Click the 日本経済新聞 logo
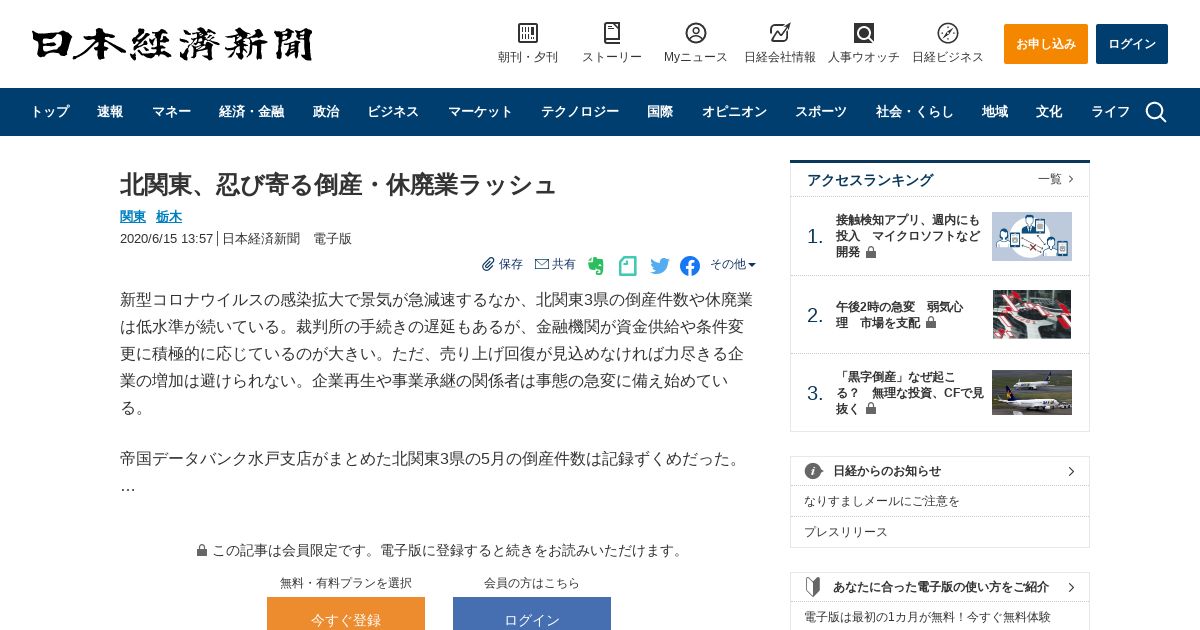1200x630 pixels. [172, 44]
